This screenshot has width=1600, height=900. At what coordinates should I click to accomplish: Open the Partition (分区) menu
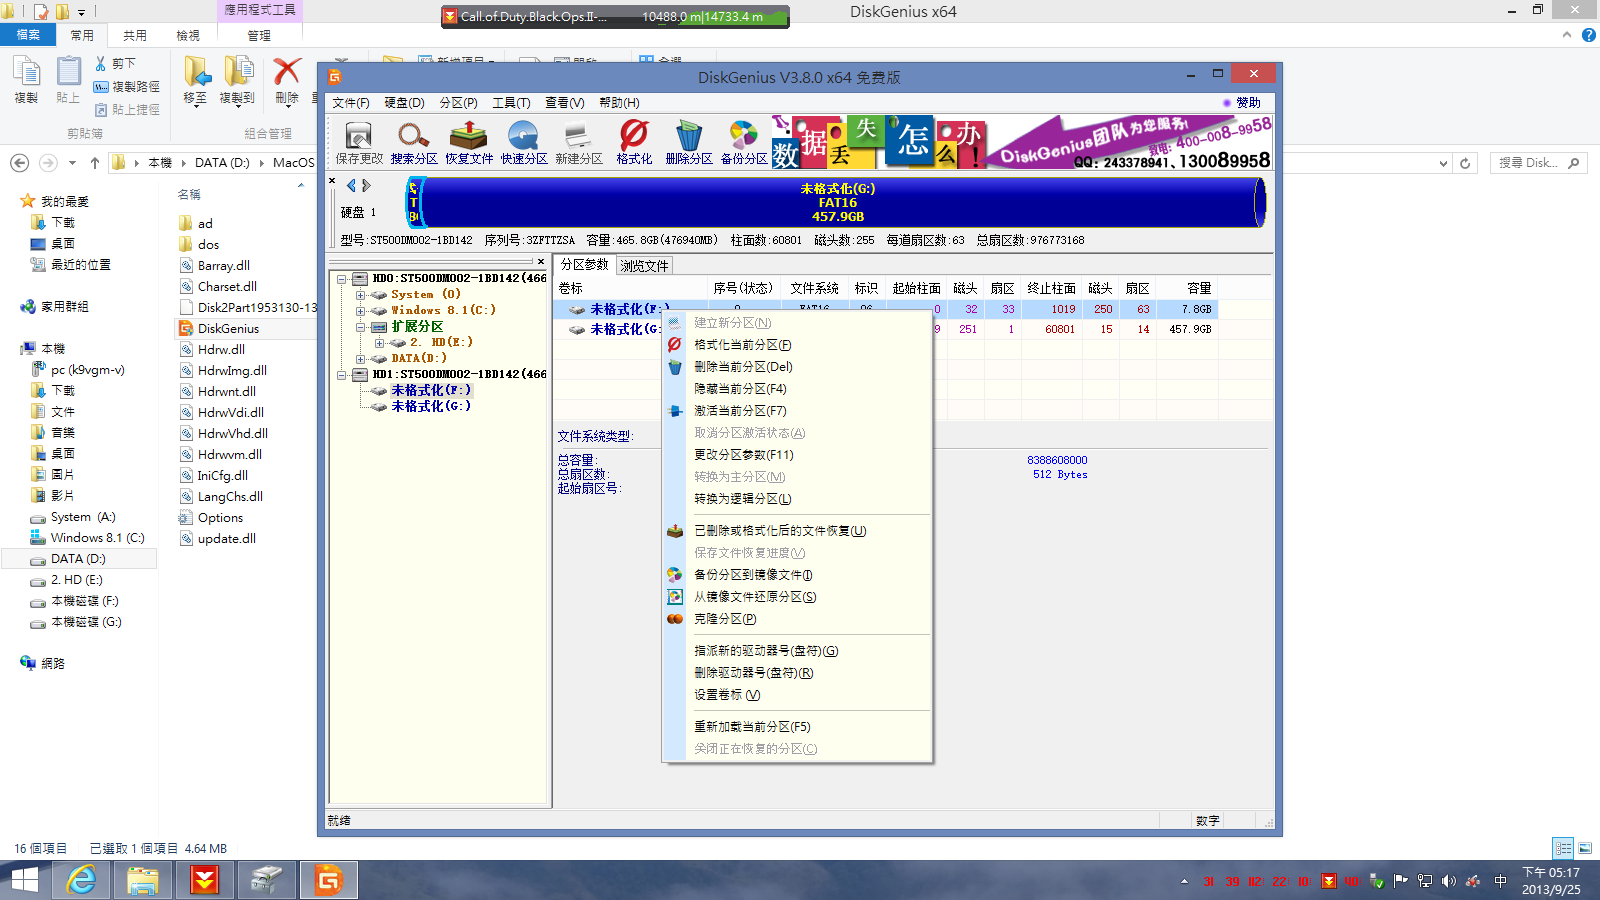pos(458,103)
